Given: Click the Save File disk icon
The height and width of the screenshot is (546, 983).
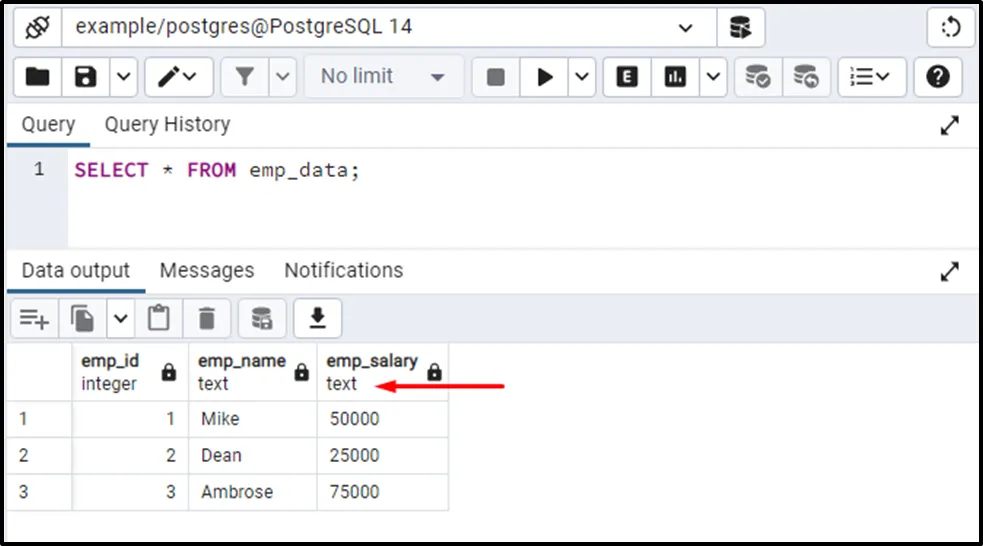Looking at the screenshot, I should 86,77.
